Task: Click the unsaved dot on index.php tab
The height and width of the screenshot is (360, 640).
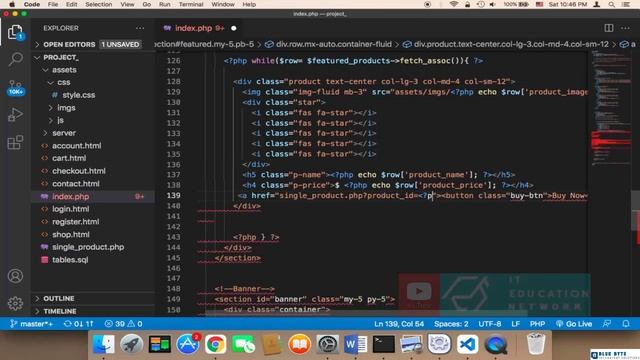Action: coord(233,28)
